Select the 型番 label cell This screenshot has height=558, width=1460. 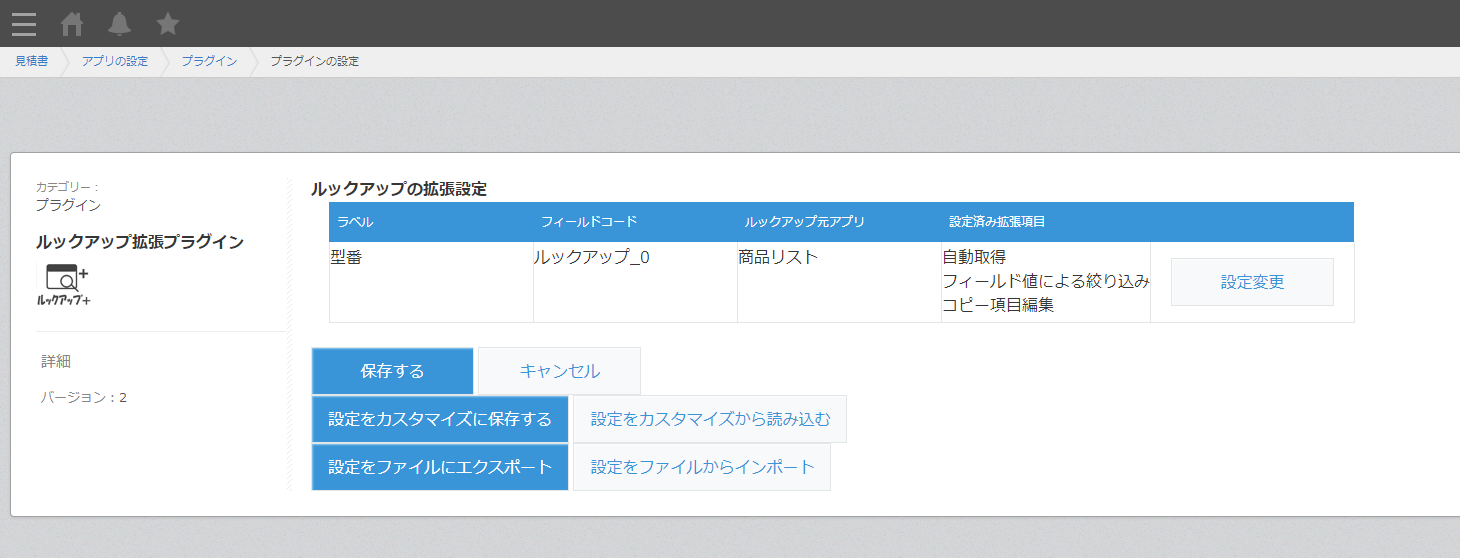(431, 282)
